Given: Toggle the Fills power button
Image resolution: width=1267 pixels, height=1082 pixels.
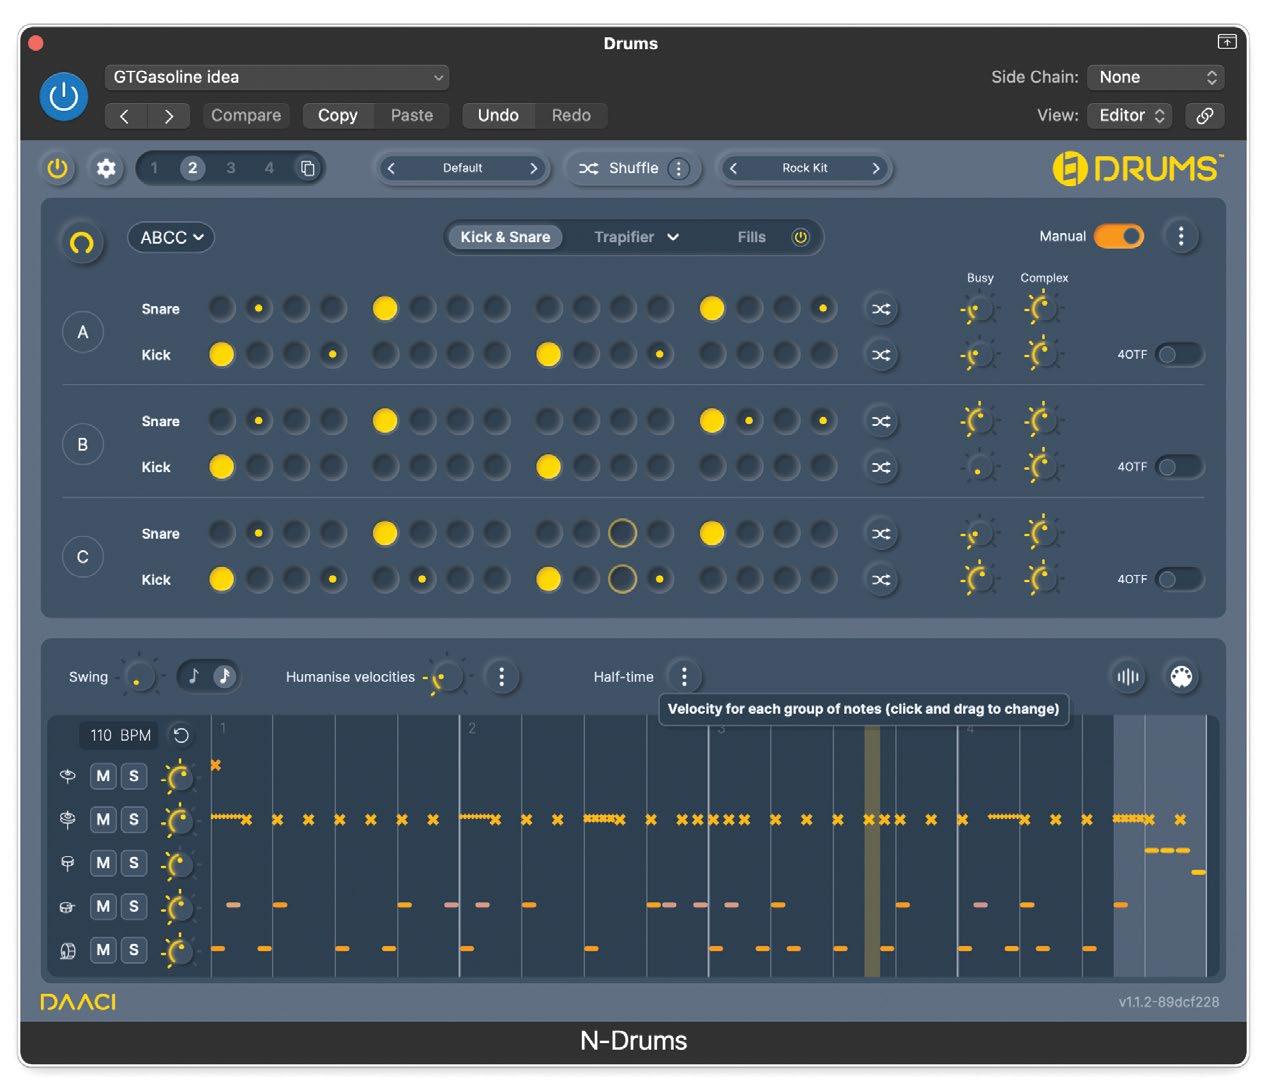Looking at the screenshot, I should (x=800, y=237).
